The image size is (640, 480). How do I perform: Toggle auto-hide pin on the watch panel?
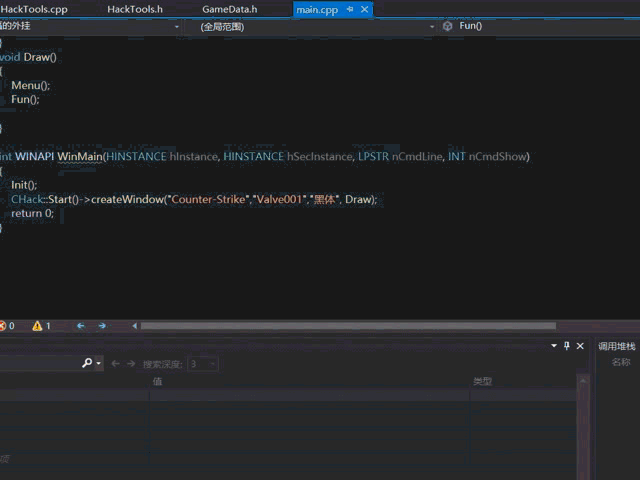click(567, 346)
